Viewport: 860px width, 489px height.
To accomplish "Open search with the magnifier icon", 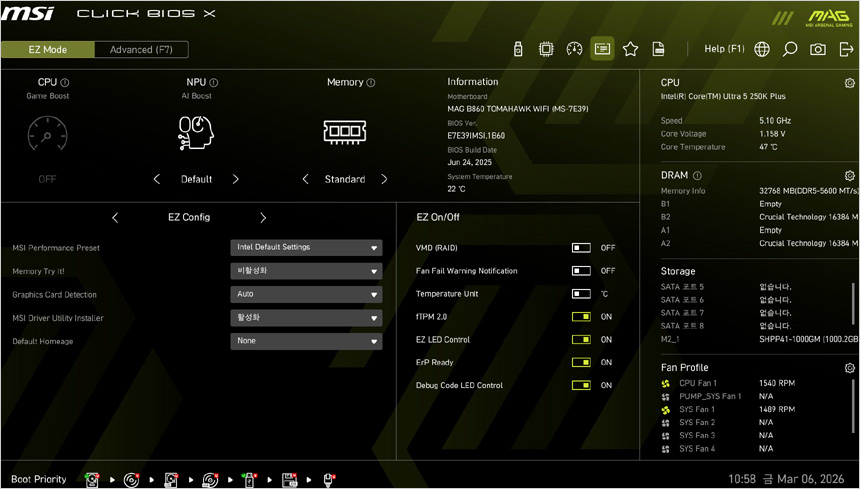I will tap(790, 49).
